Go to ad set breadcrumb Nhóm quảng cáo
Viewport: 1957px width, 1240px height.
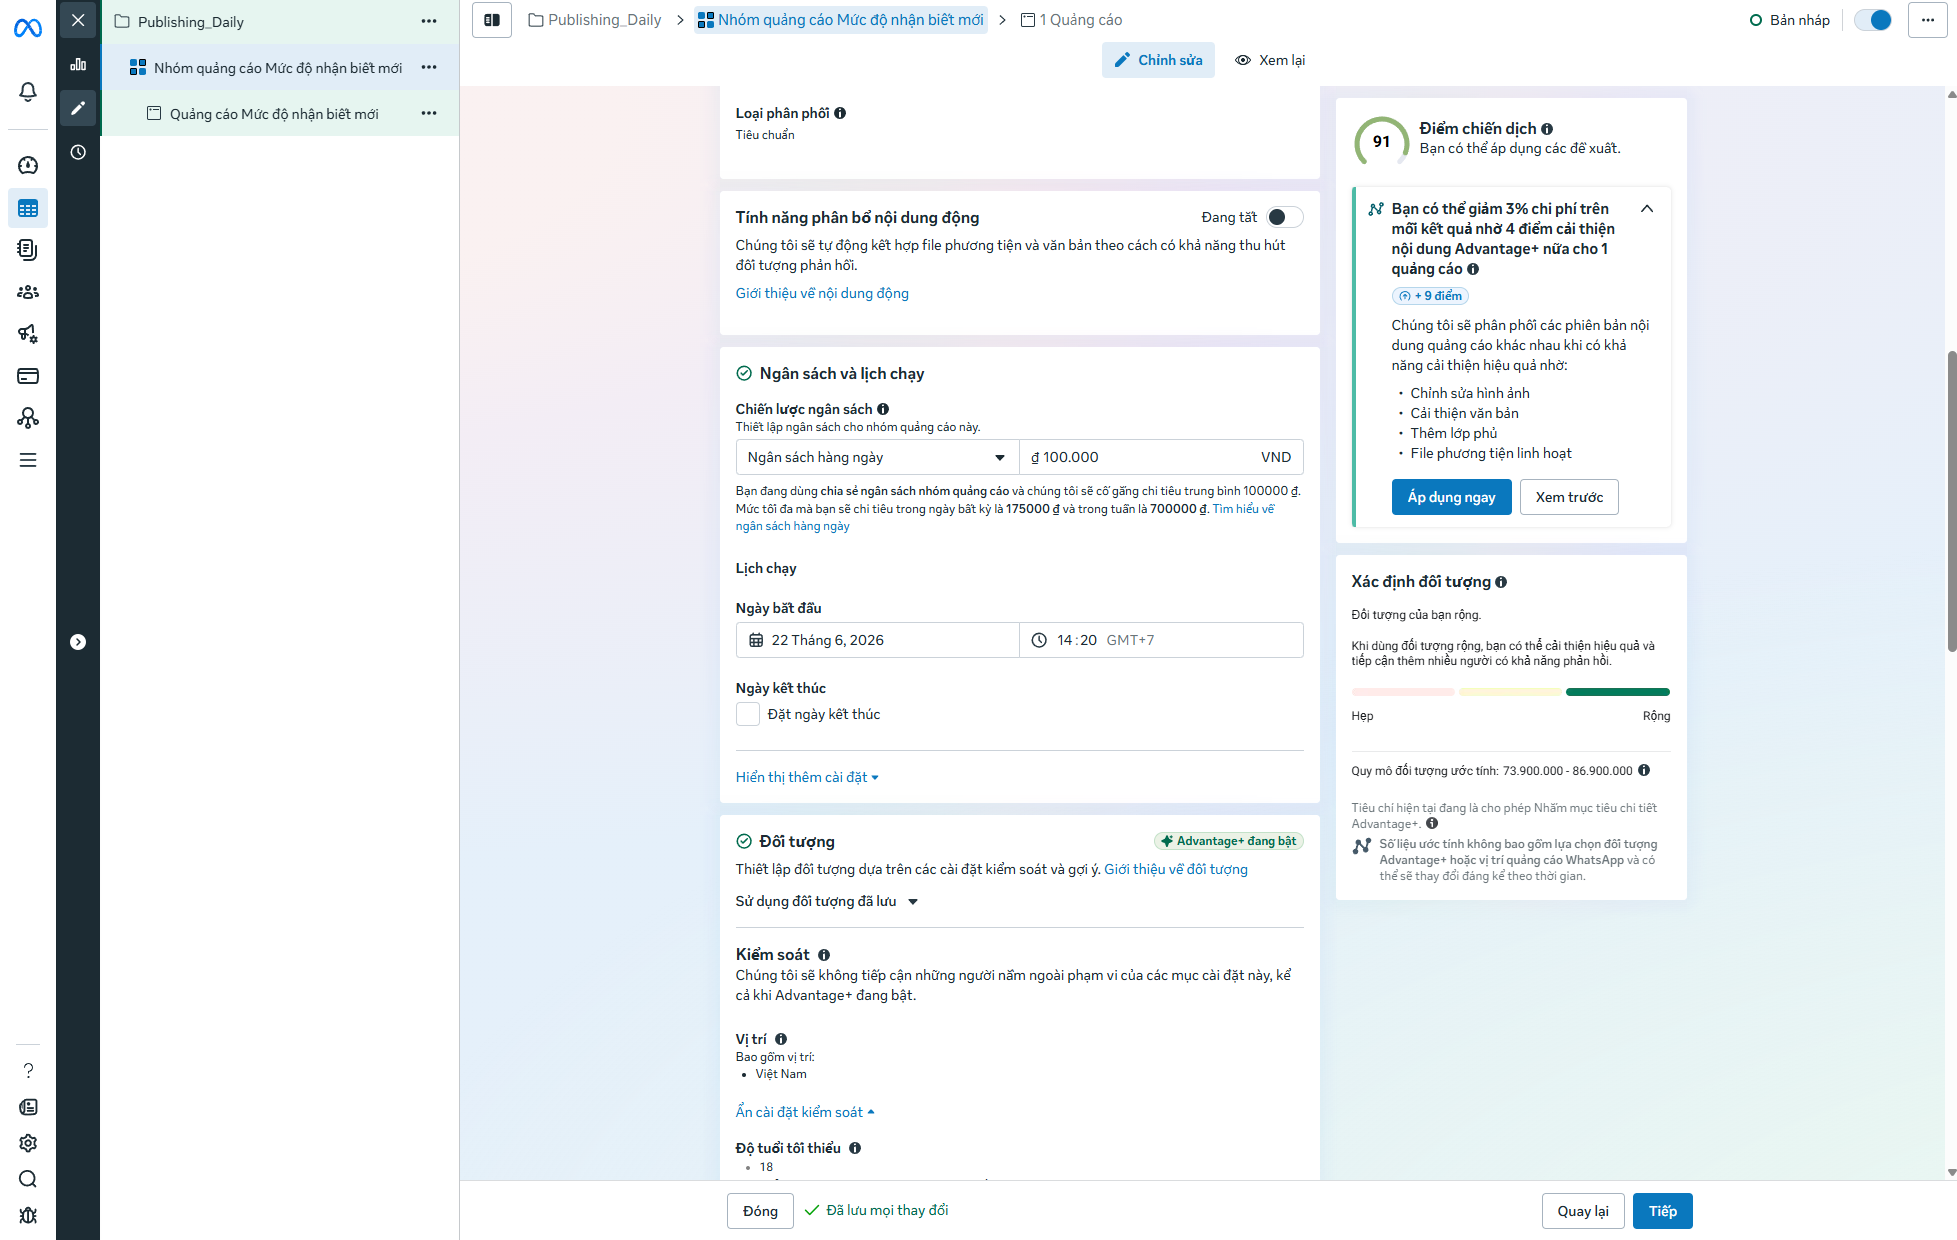[840, 20]
